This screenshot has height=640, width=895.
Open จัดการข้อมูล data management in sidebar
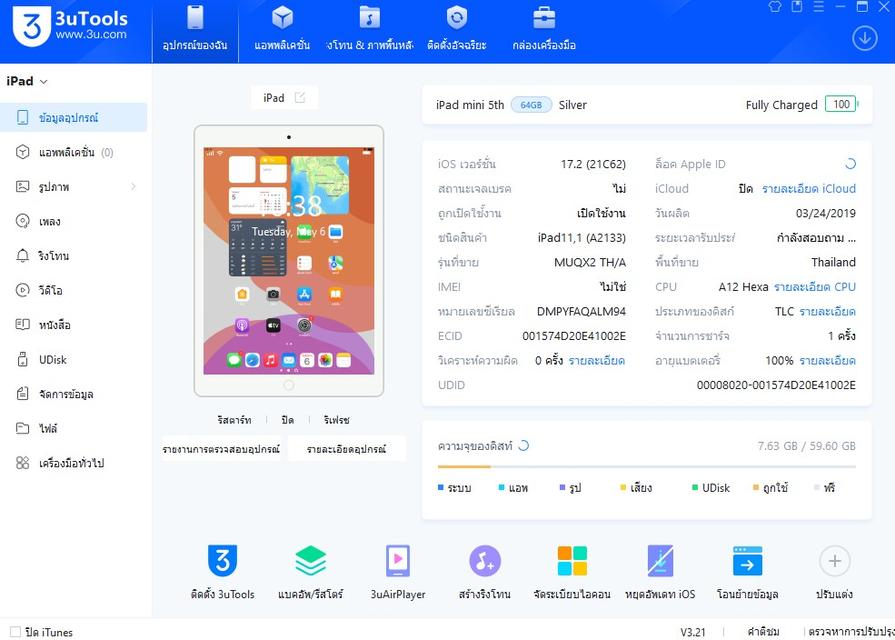tap(74, 394)
